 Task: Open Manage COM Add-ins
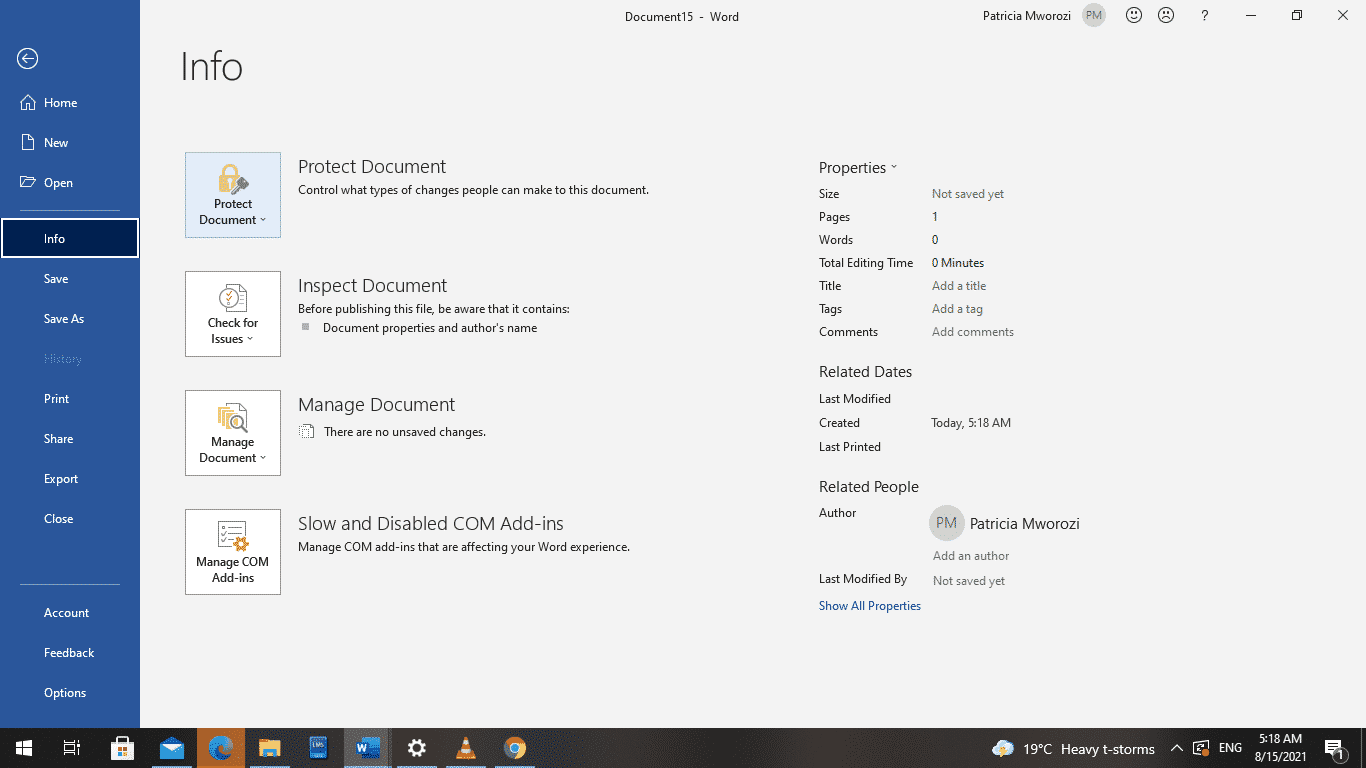click(232, 551)
